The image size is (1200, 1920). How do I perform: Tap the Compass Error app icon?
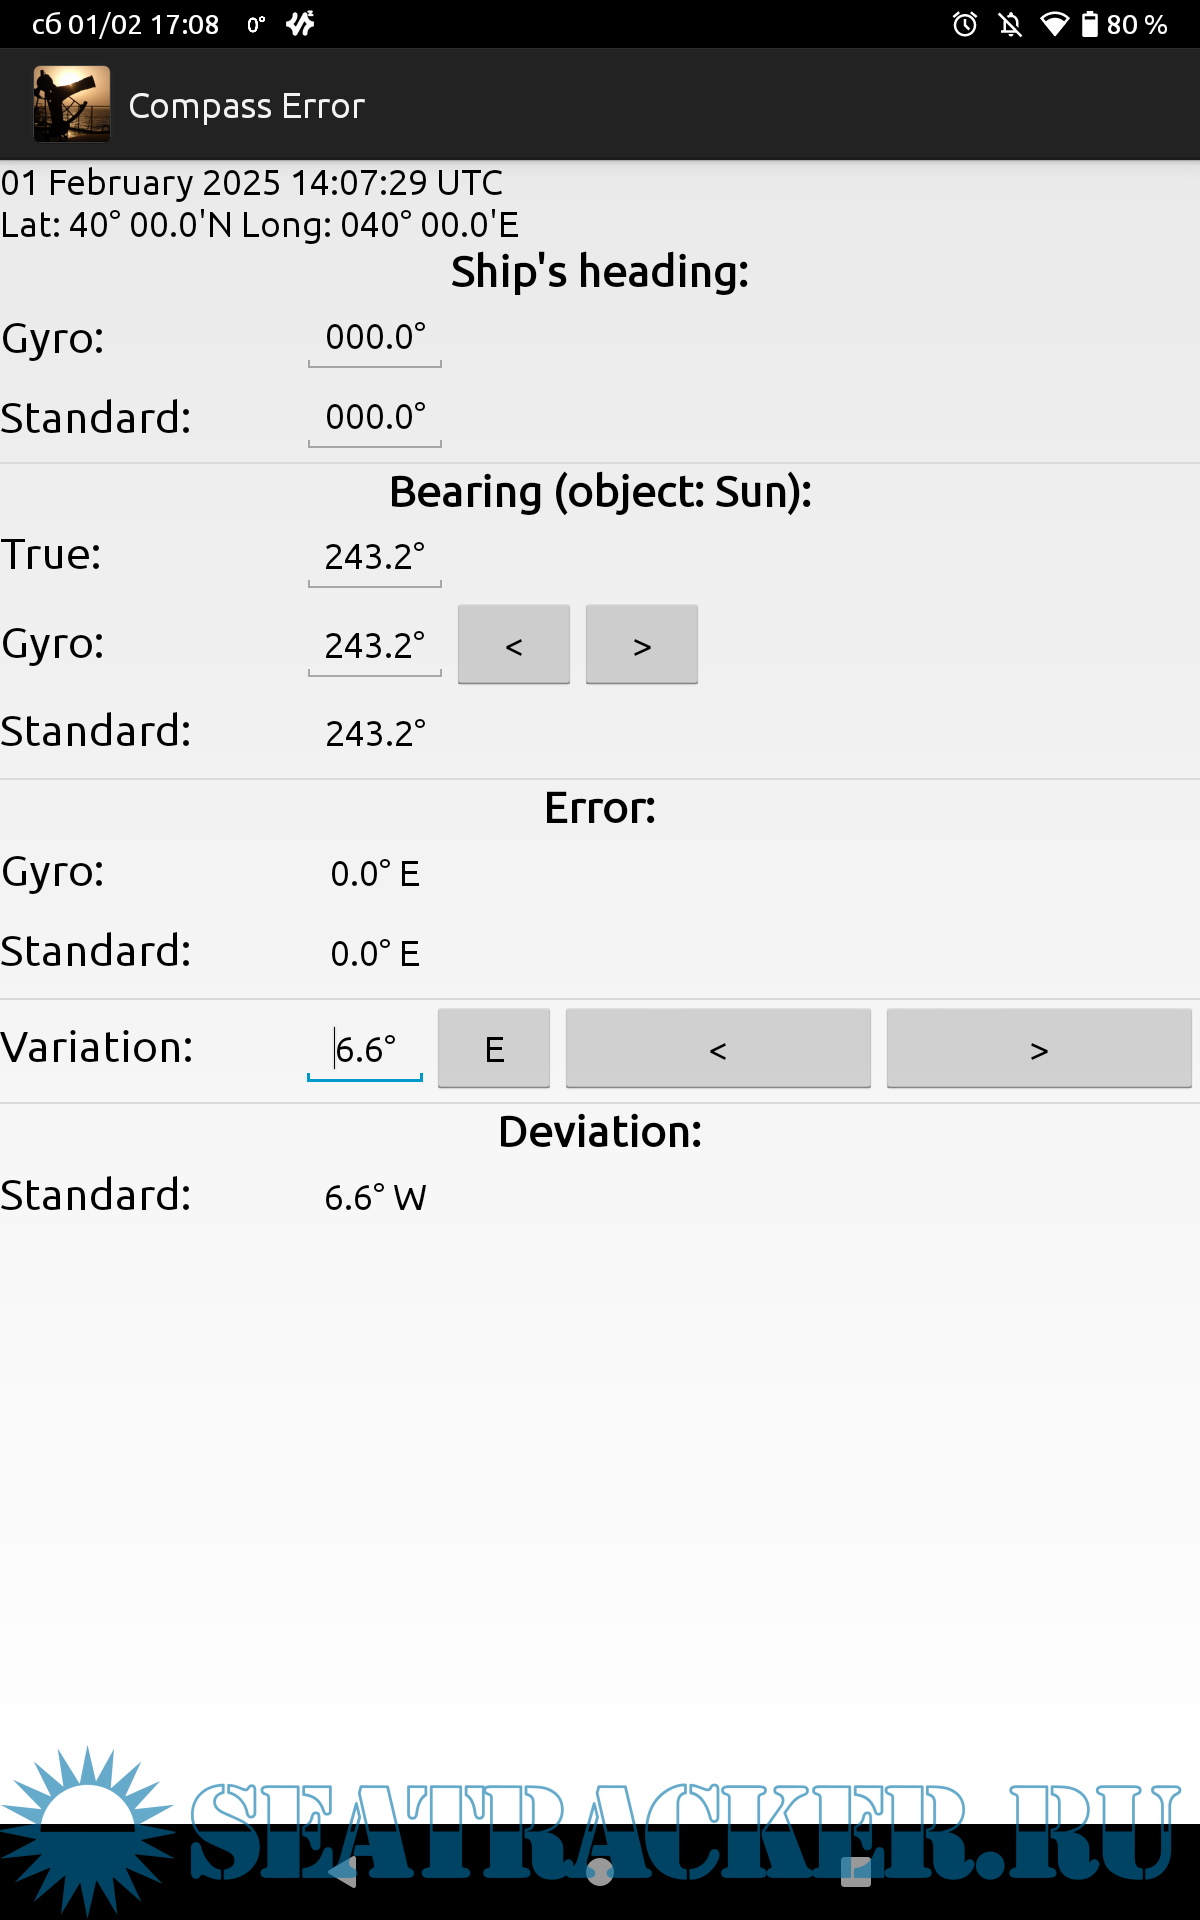click(x=71, y=104)
